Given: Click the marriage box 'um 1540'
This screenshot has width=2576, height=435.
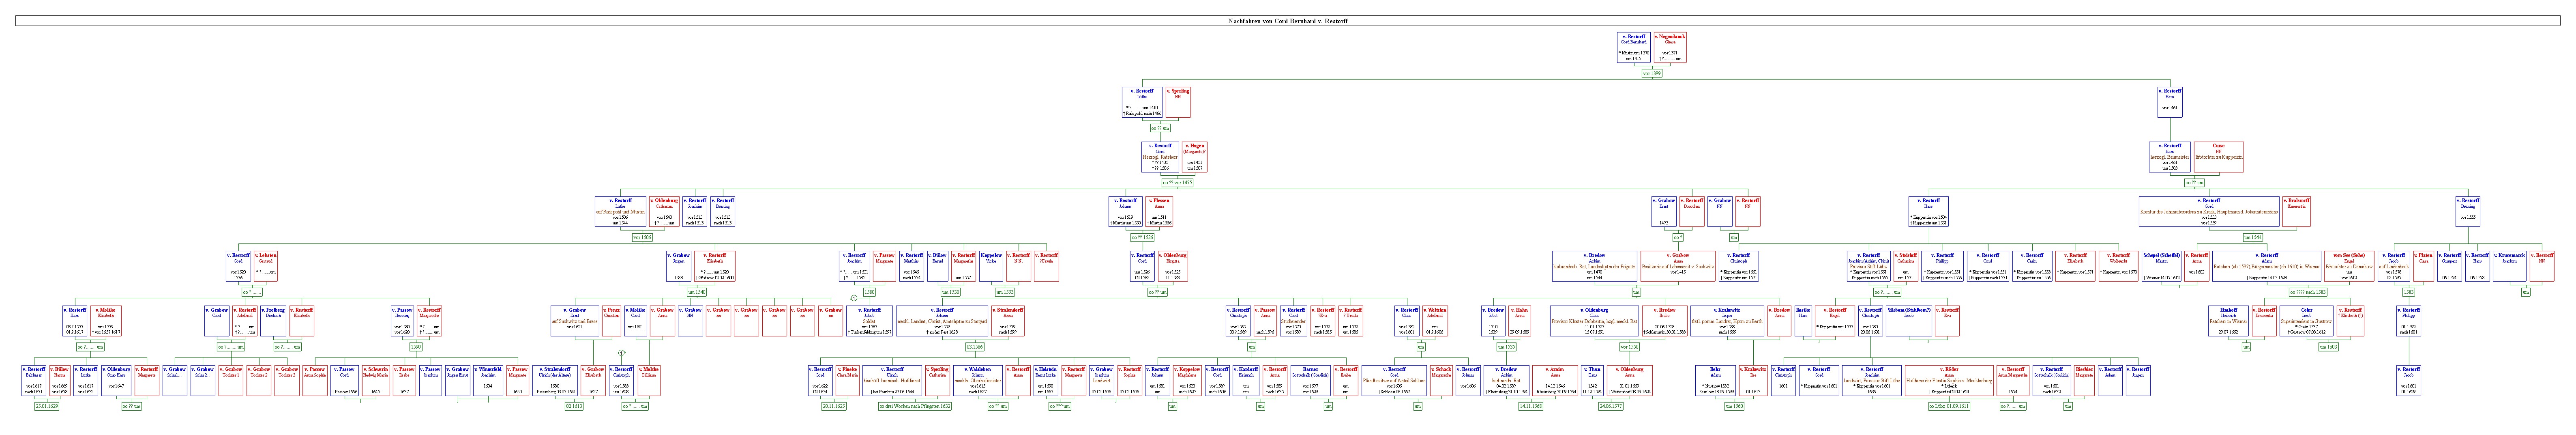Looking at the screenshot, I should [x=698, y=293].
